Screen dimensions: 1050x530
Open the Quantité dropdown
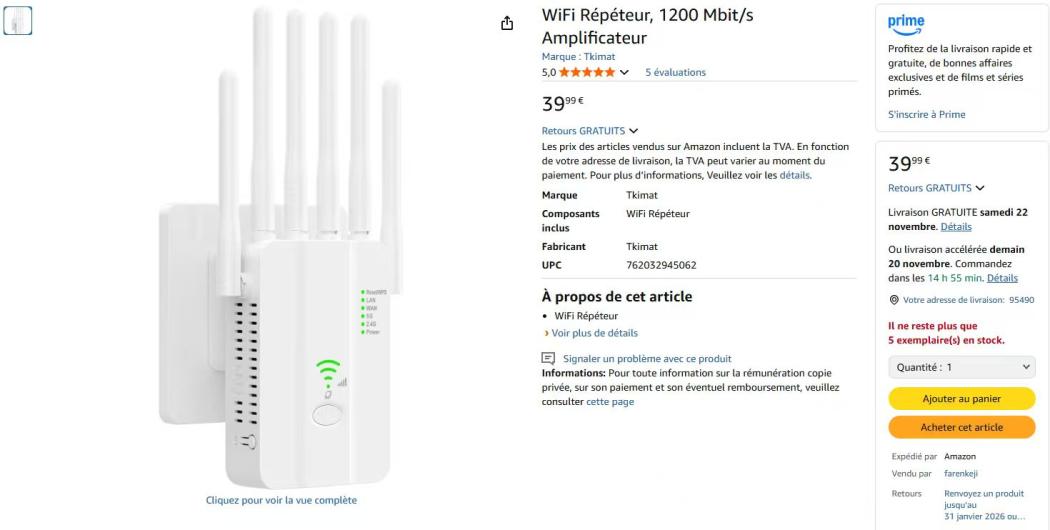click(x=961, y=367)
